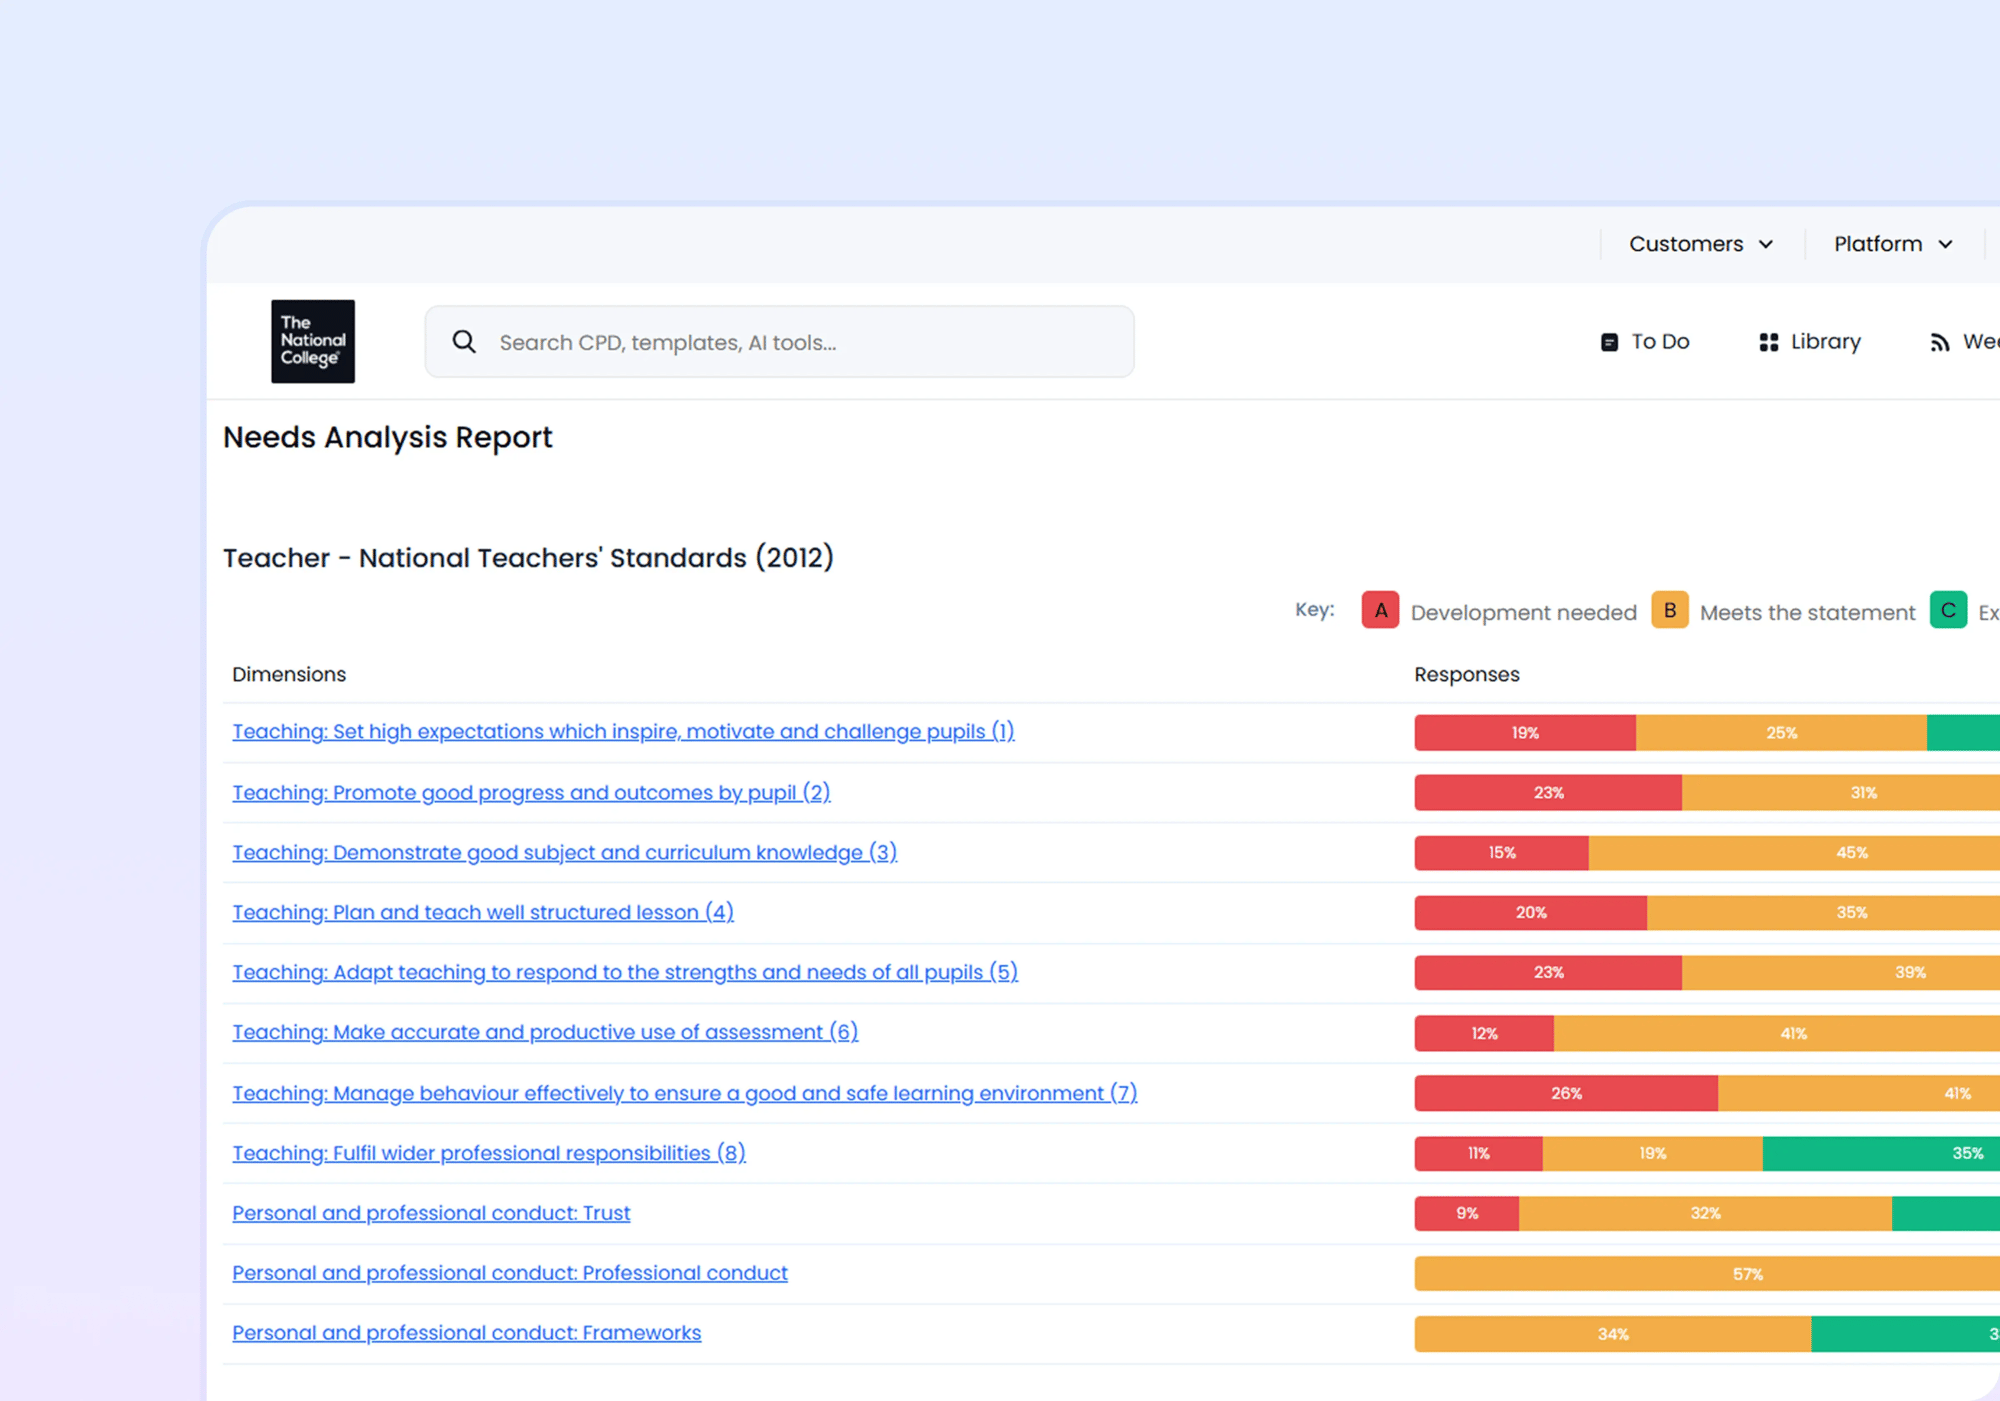The image size is (2000, 1401).
Task: Expand the Customers chevron arrow
Action: coord(1766,243)
